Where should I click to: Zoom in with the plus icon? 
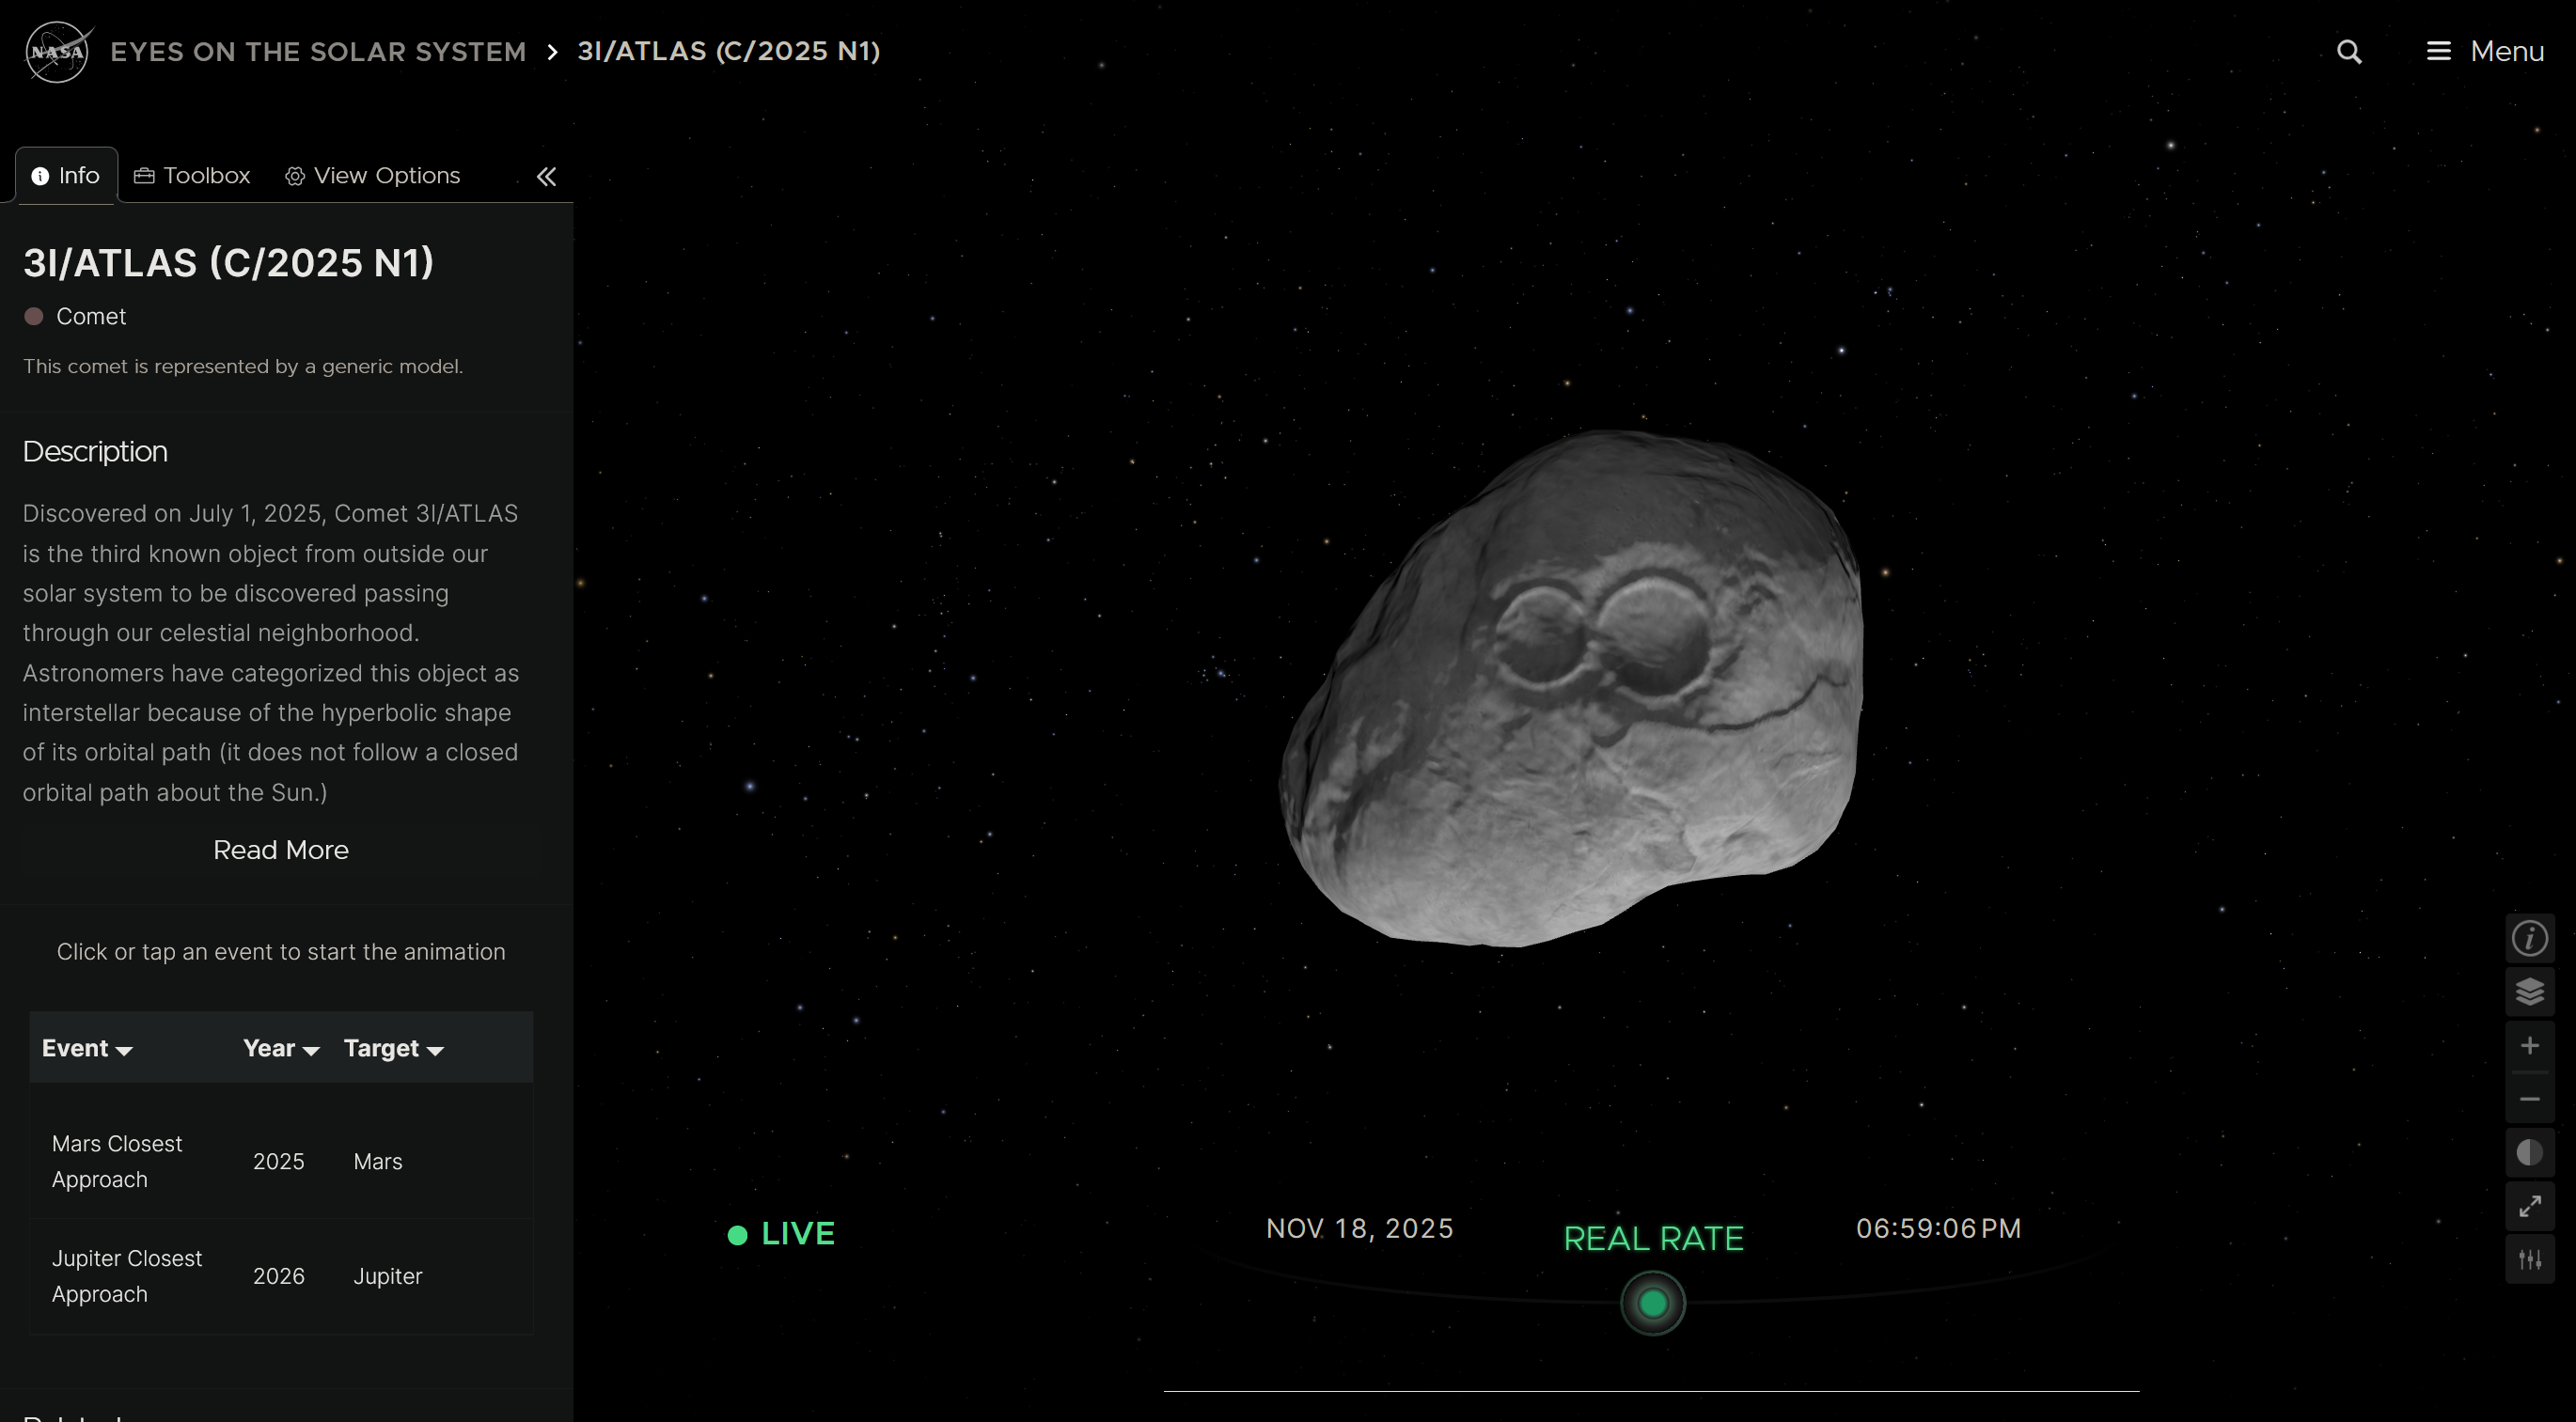click(x=2529, y=1046)
